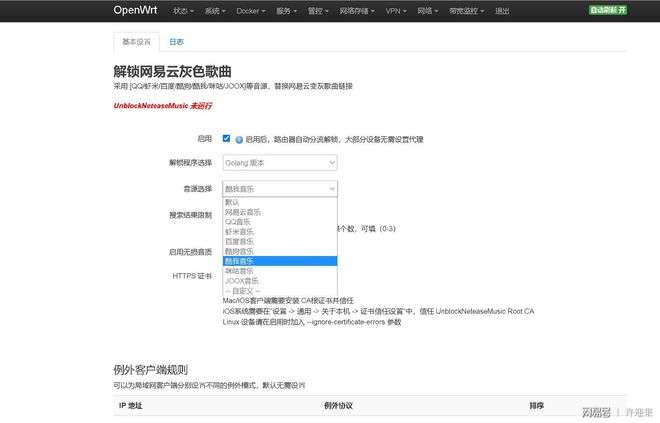Select the 百度音乐 option
660x423 pixels.
tap(239, 241)
